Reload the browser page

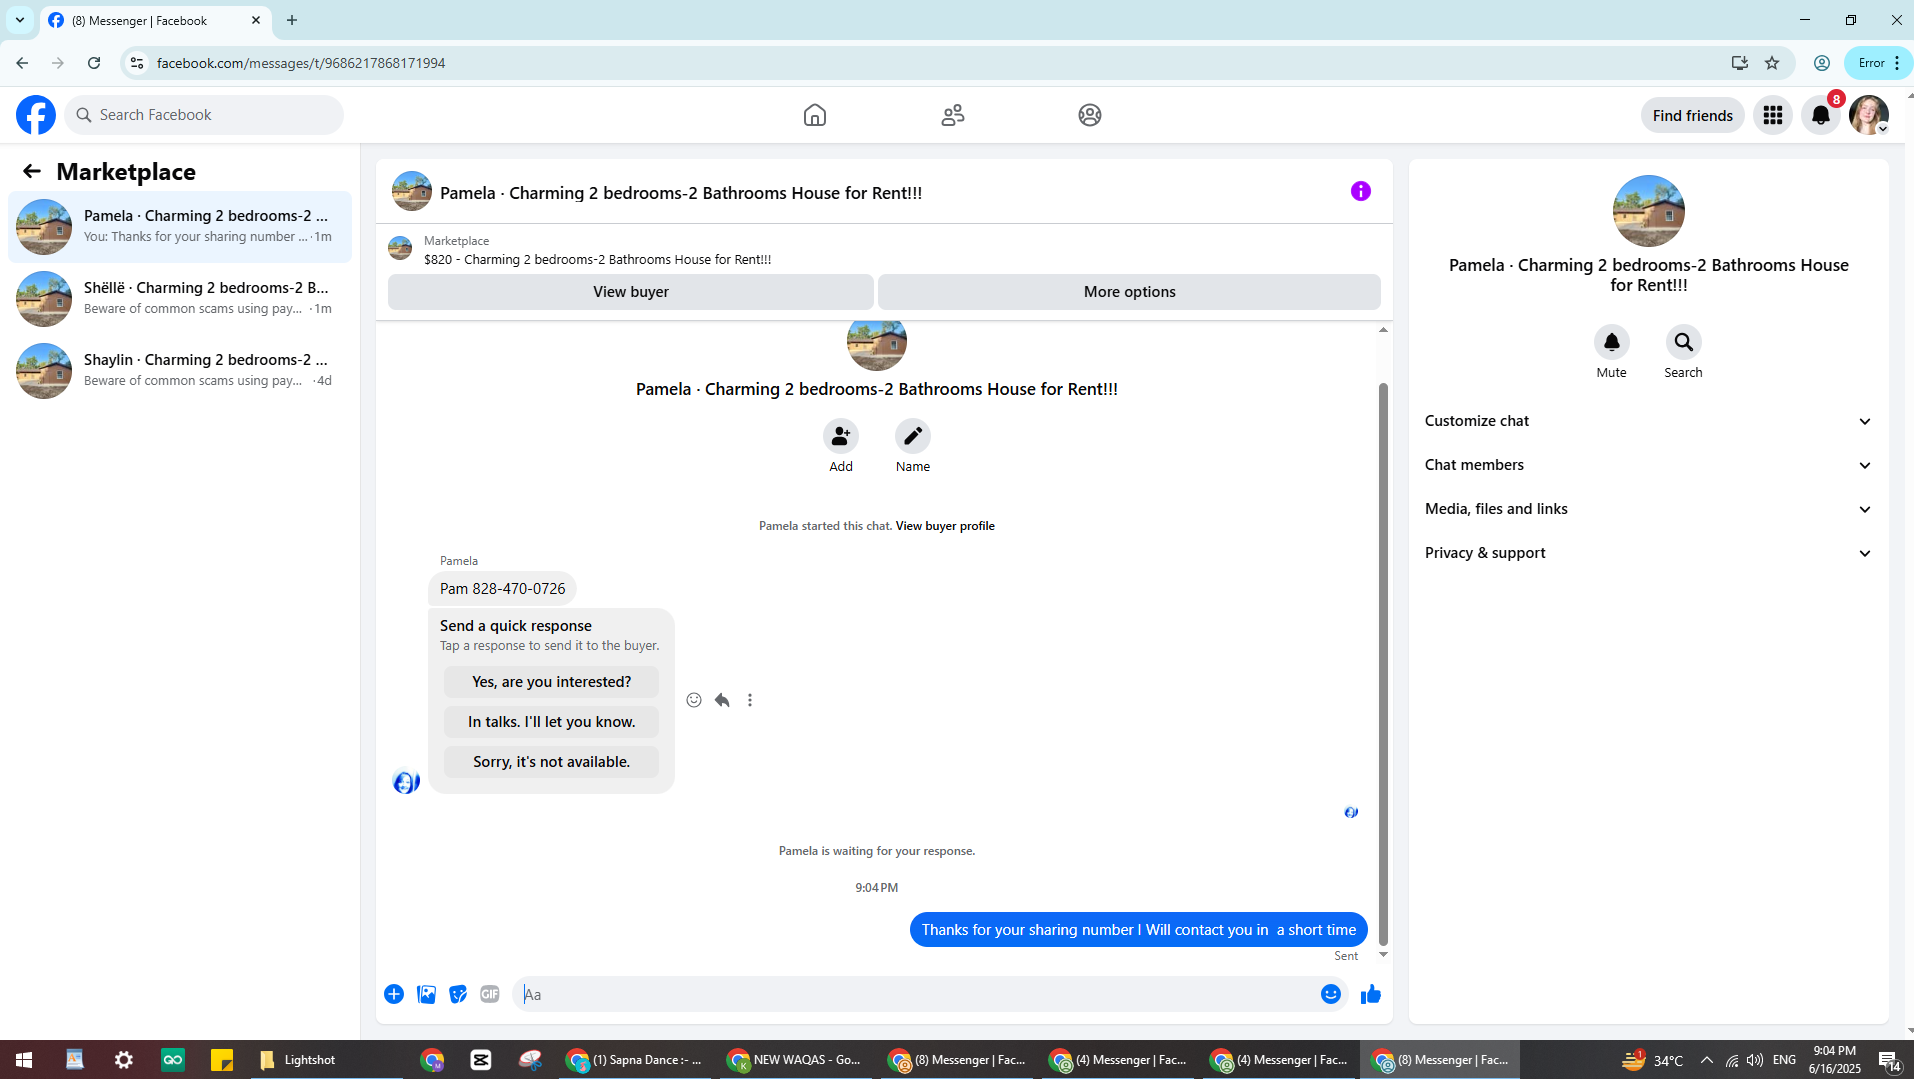[94, 63]
